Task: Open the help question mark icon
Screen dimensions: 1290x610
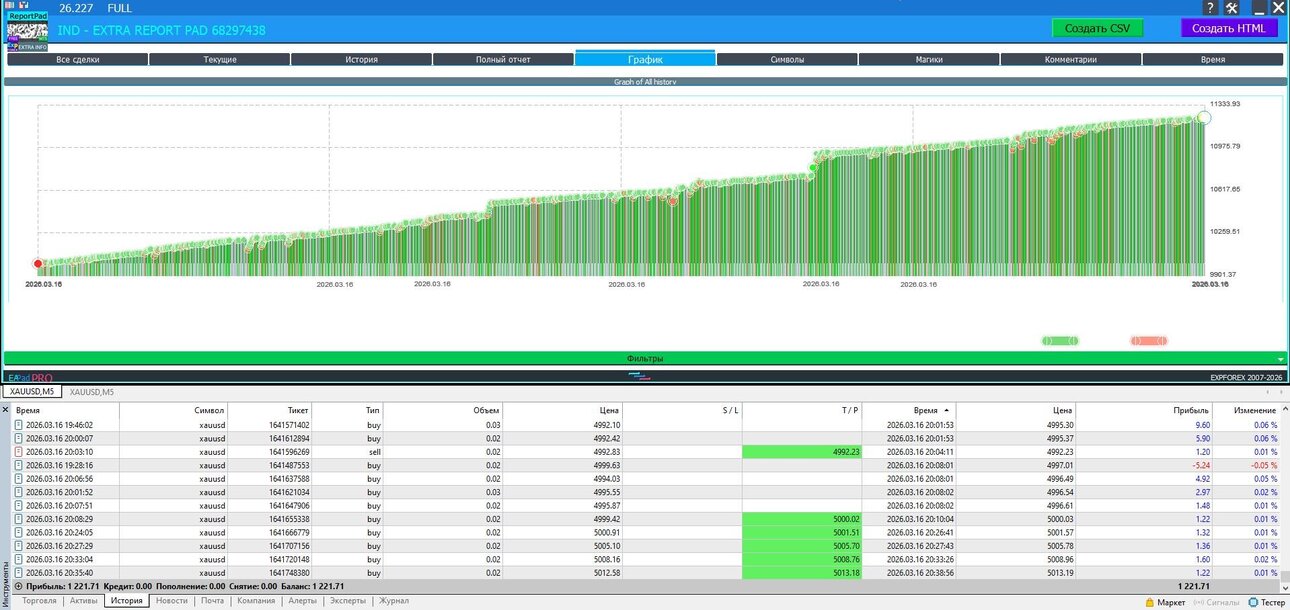Action: (1210, 8)
